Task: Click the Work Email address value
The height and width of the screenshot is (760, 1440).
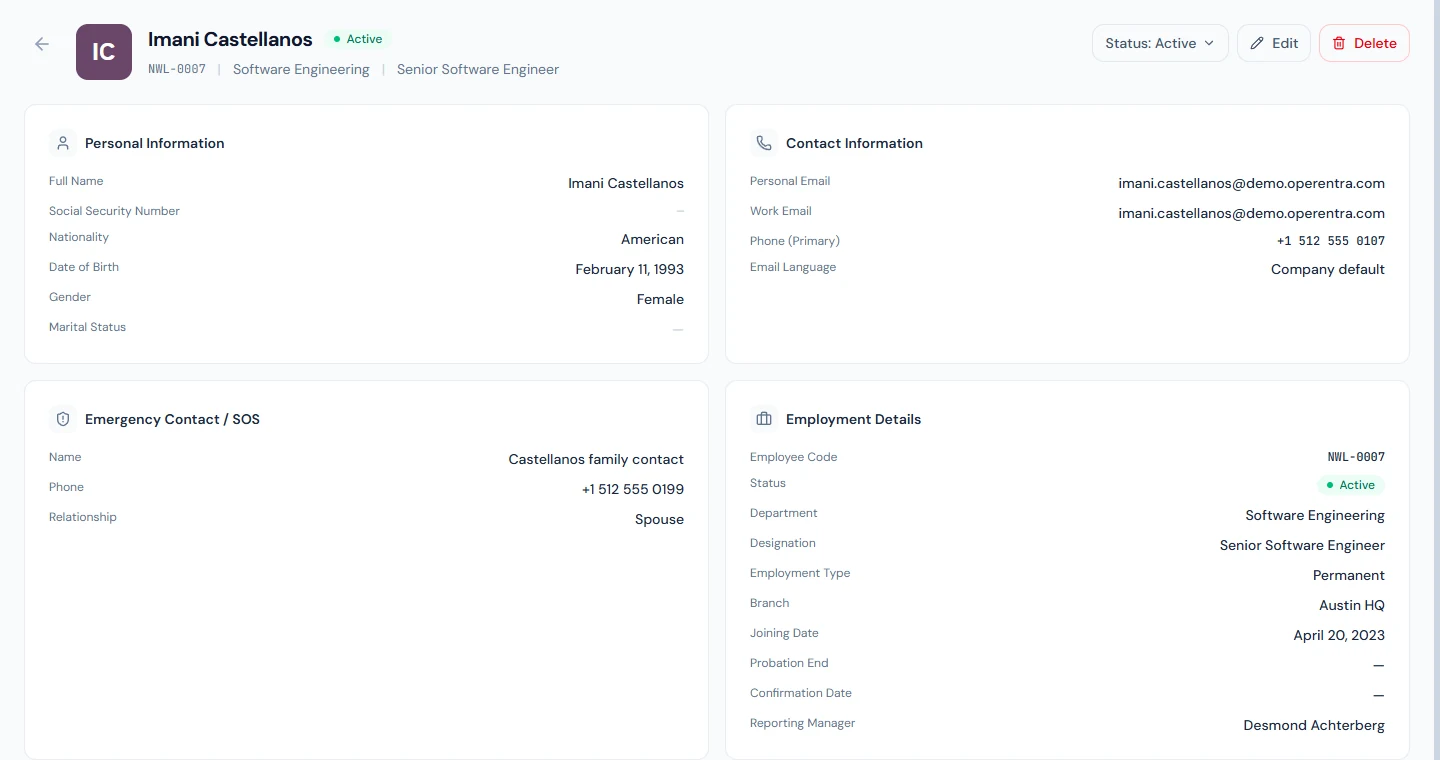Action: tap(1251, 213)
